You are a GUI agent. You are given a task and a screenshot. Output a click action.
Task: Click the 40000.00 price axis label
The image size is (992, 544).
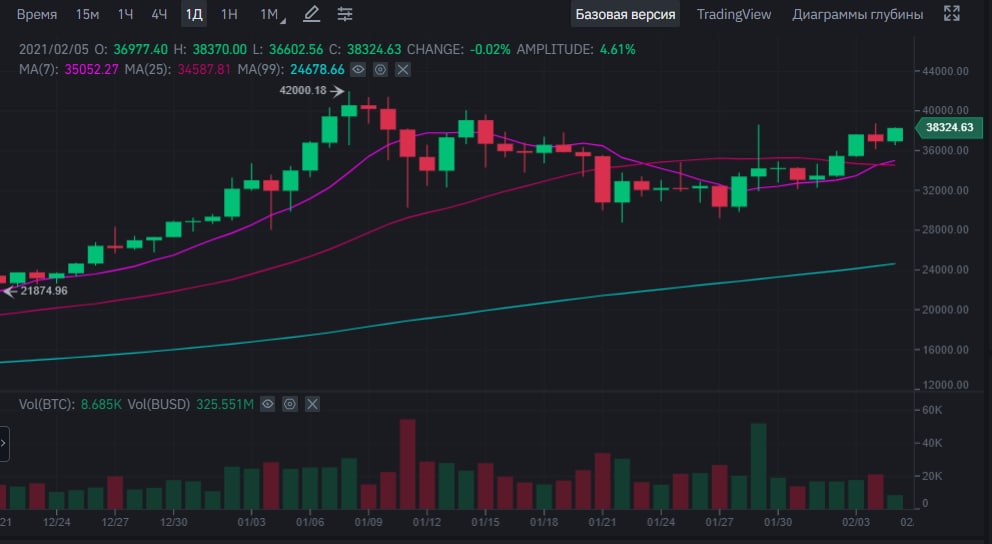click(945, 111)
